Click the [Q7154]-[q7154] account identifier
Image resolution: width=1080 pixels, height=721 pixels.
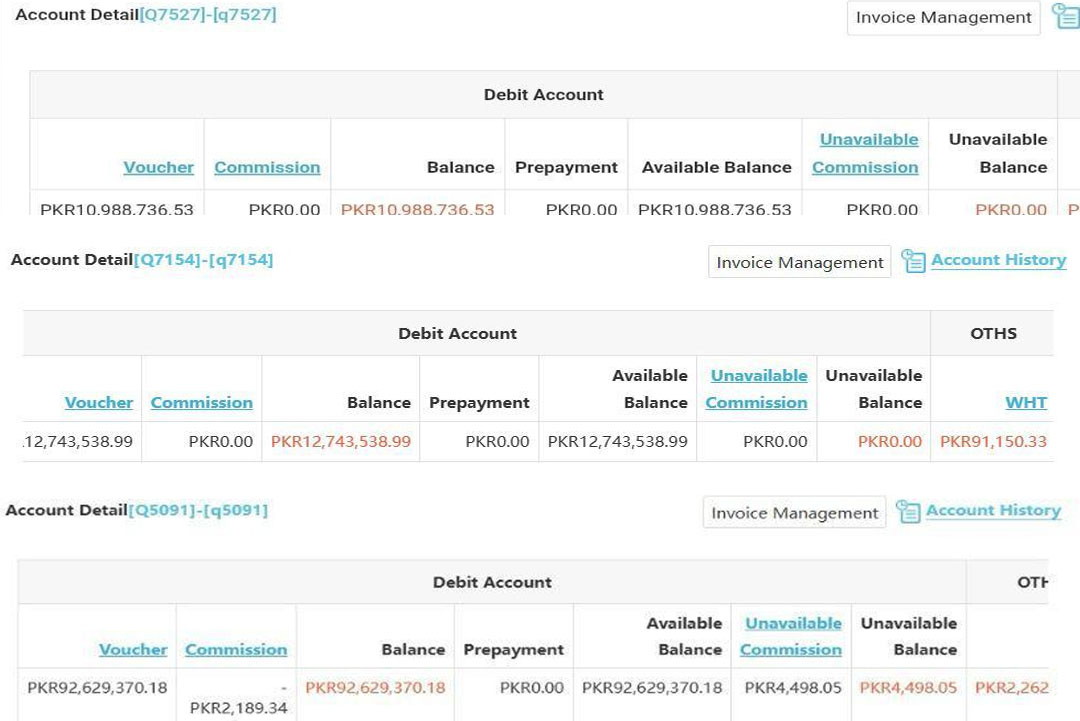tap(203, 260)
